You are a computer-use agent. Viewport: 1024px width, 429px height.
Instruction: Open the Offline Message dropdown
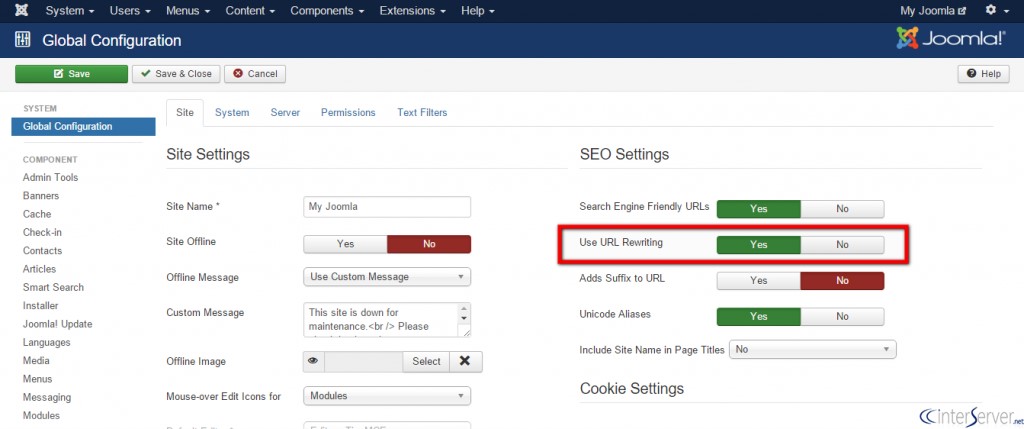(387, 277)
